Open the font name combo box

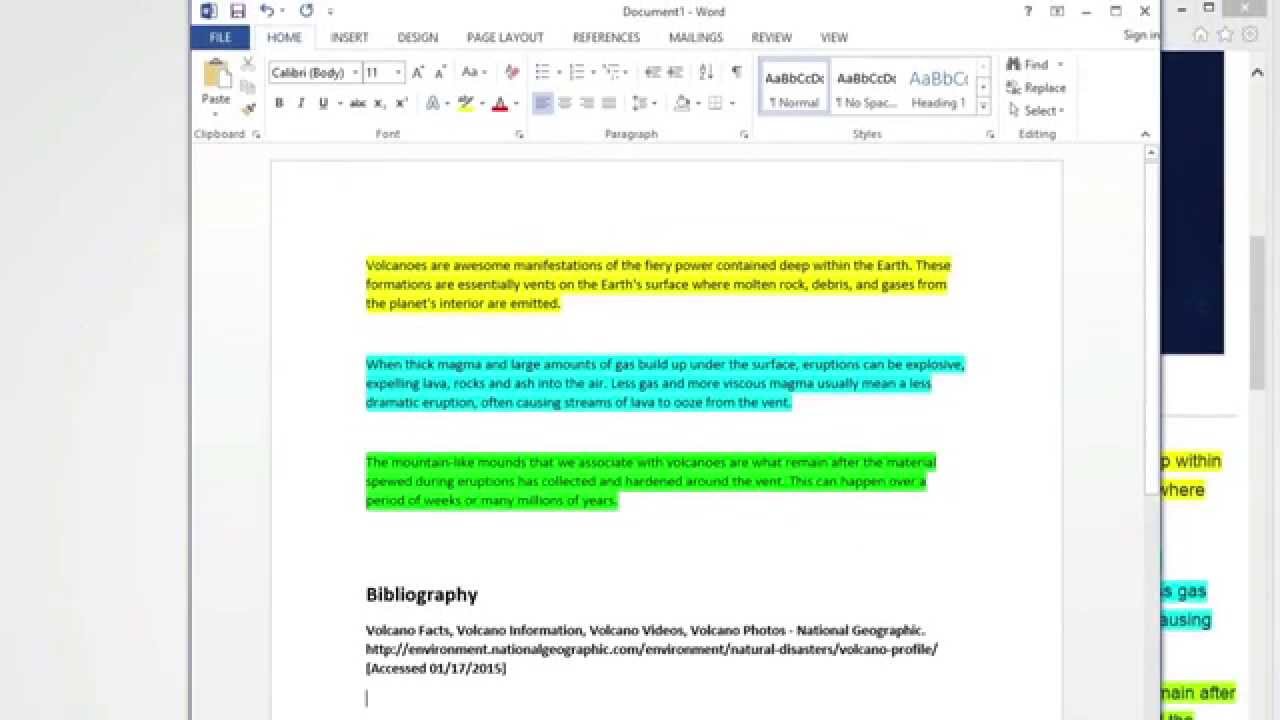315,72
